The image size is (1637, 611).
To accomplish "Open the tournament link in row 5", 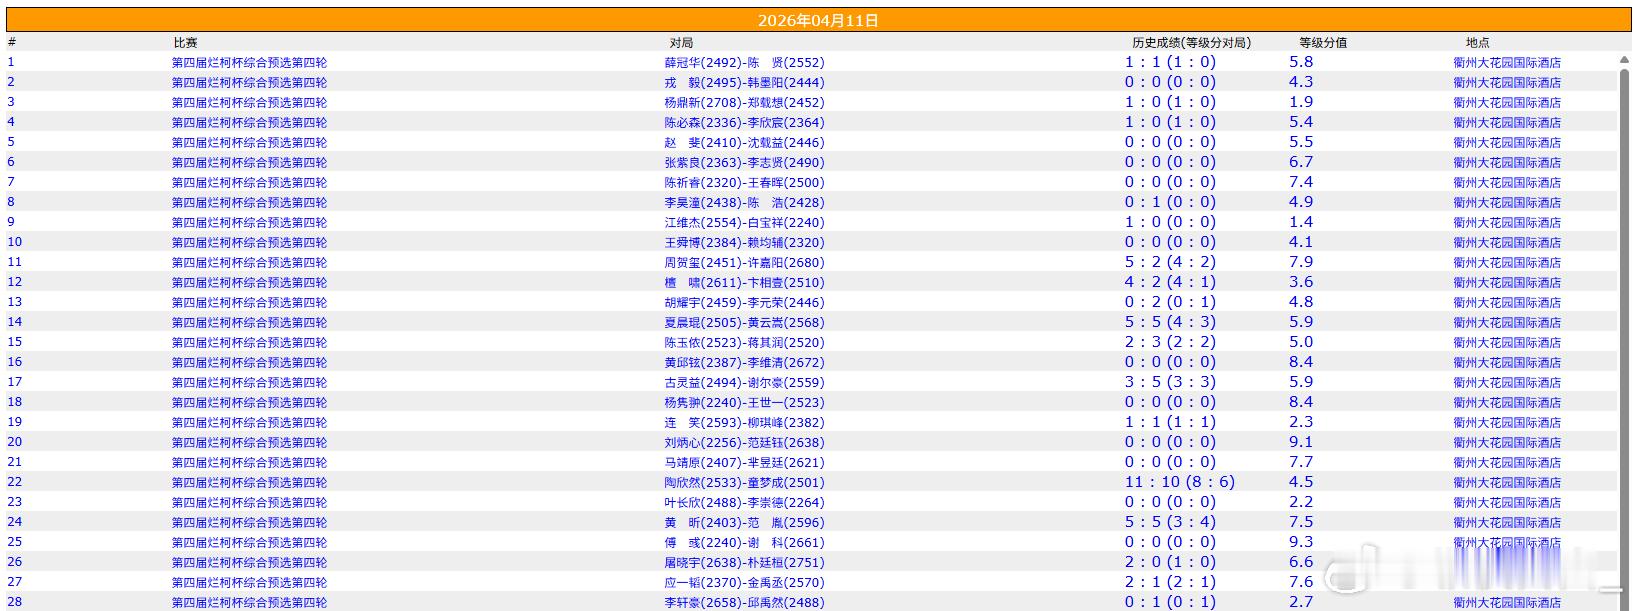I will 249,142.
